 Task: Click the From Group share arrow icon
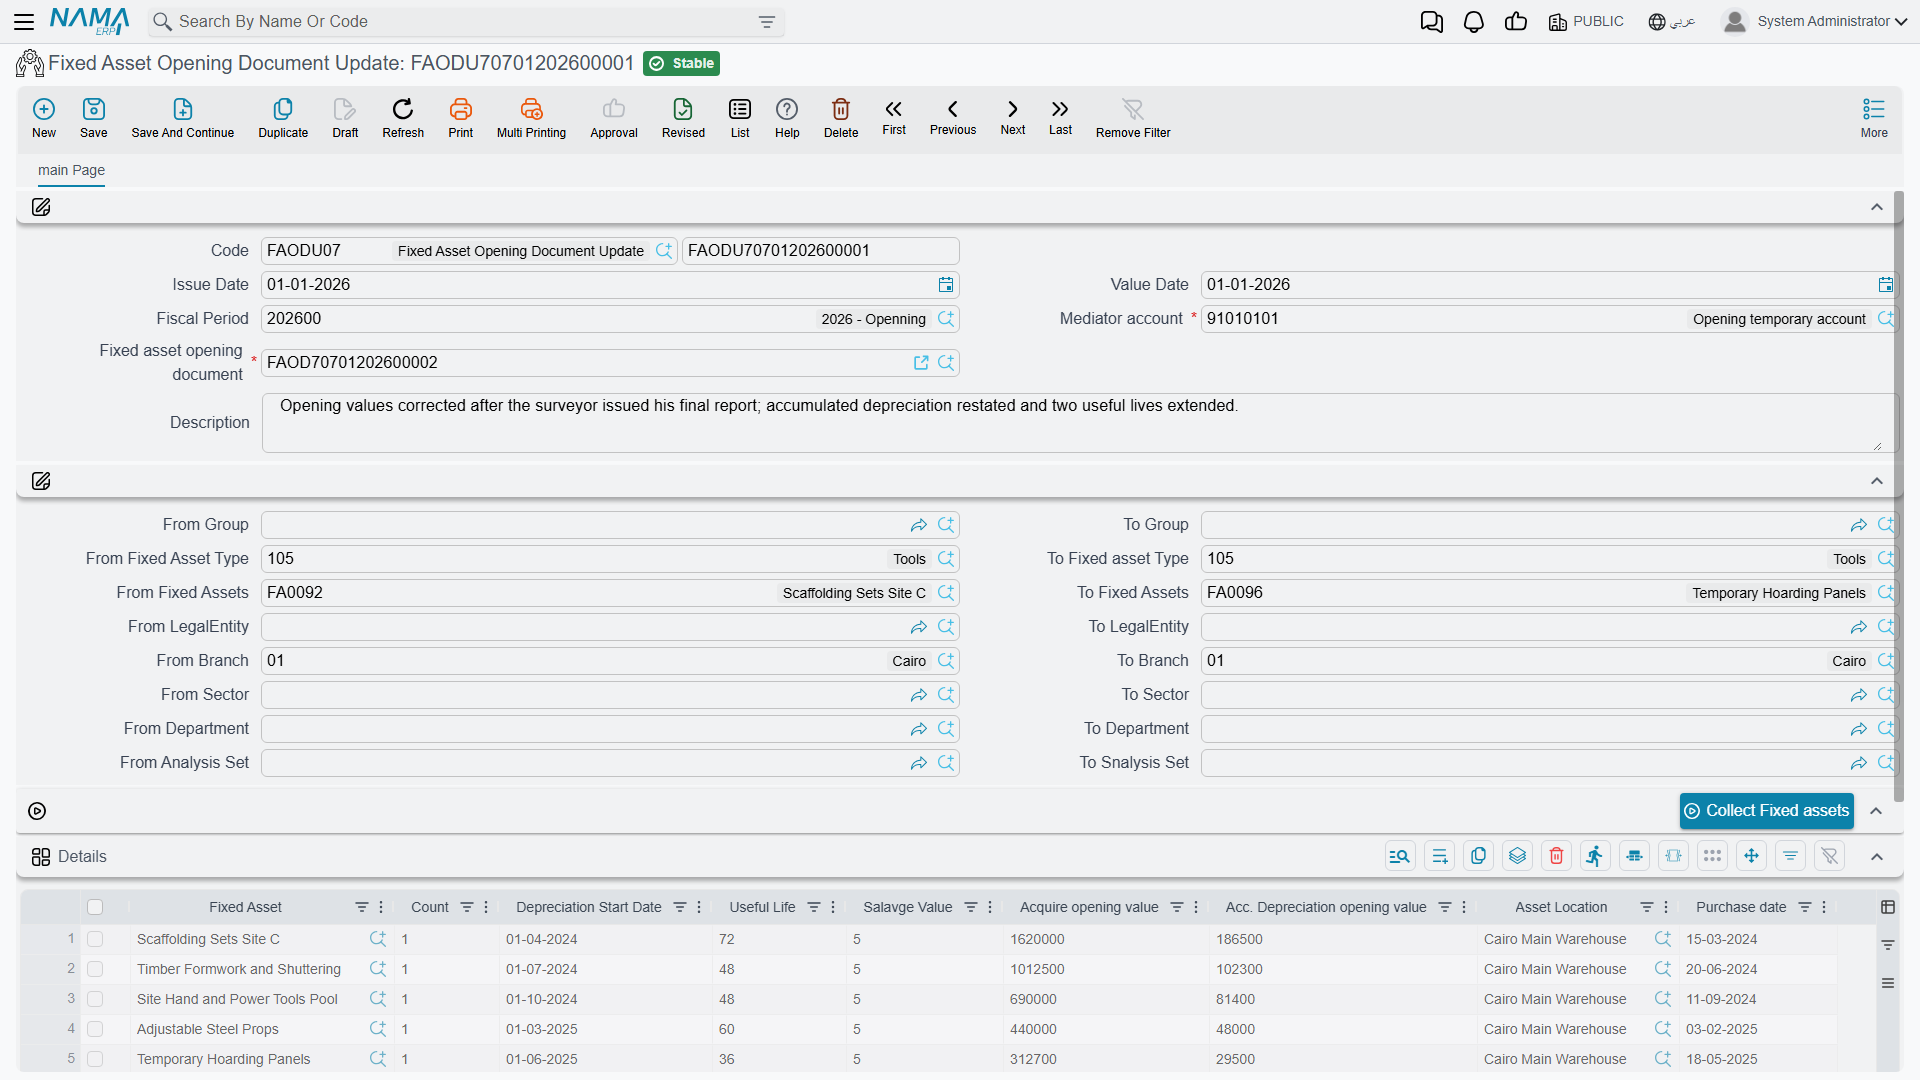coord(918,525)
